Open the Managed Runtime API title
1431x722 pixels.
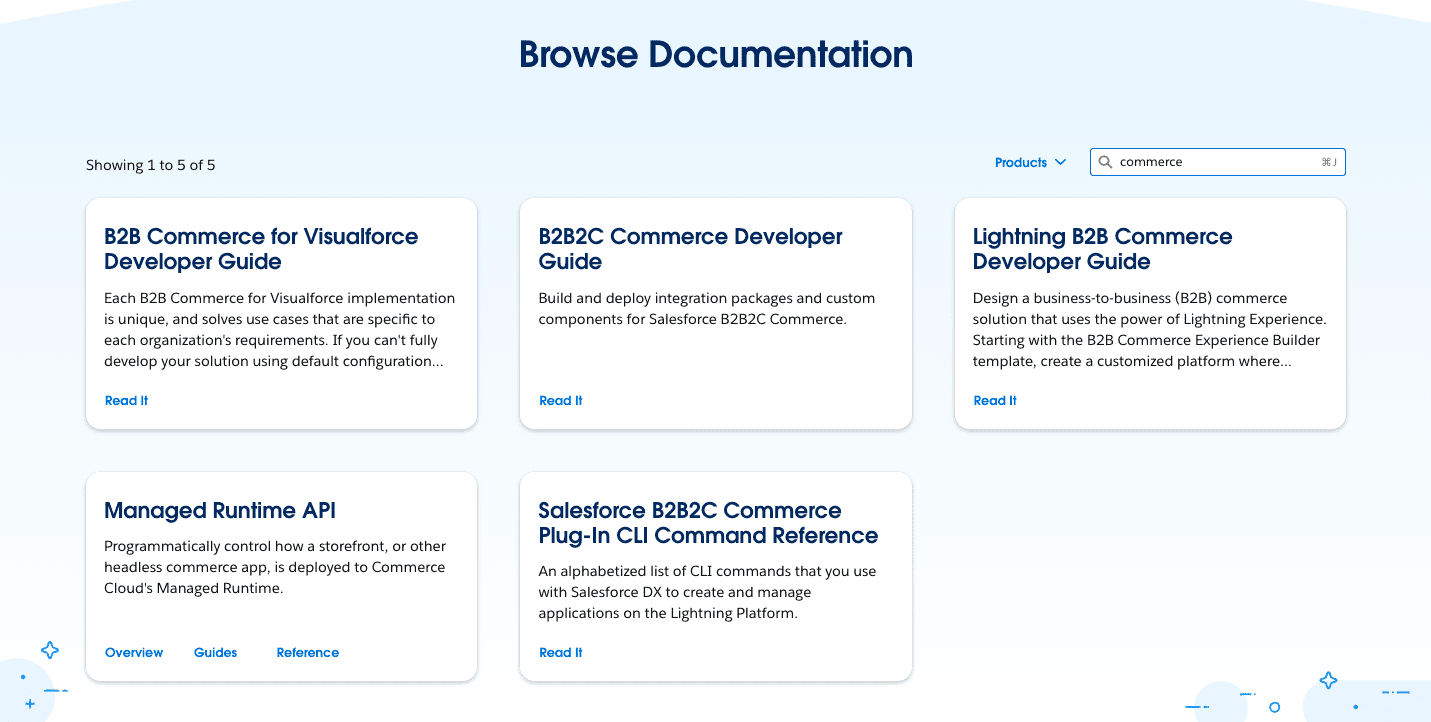pos(220,511)
